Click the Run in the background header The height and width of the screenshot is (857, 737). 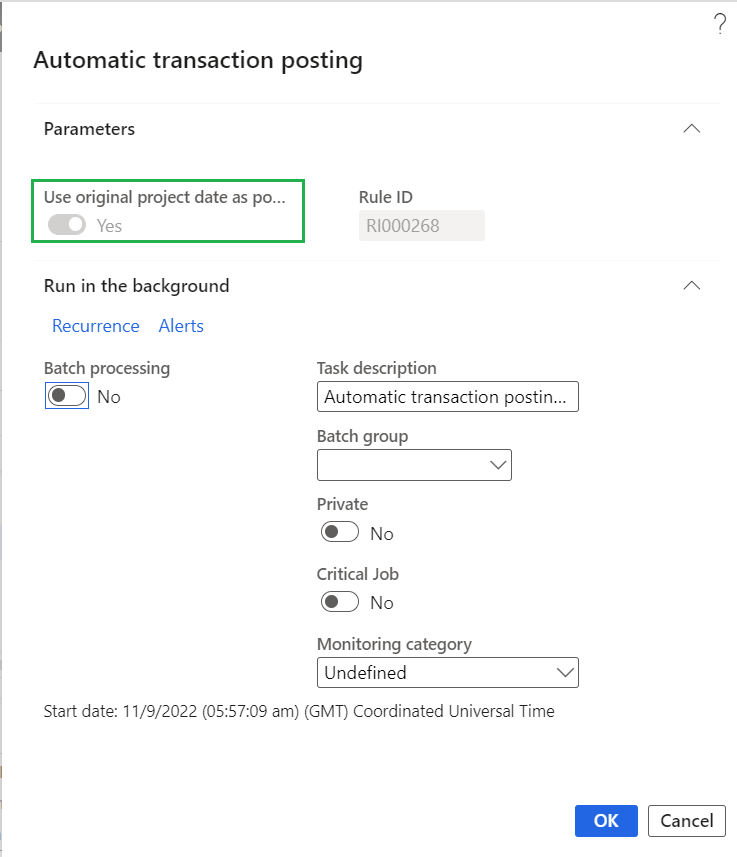coord(137,286)
